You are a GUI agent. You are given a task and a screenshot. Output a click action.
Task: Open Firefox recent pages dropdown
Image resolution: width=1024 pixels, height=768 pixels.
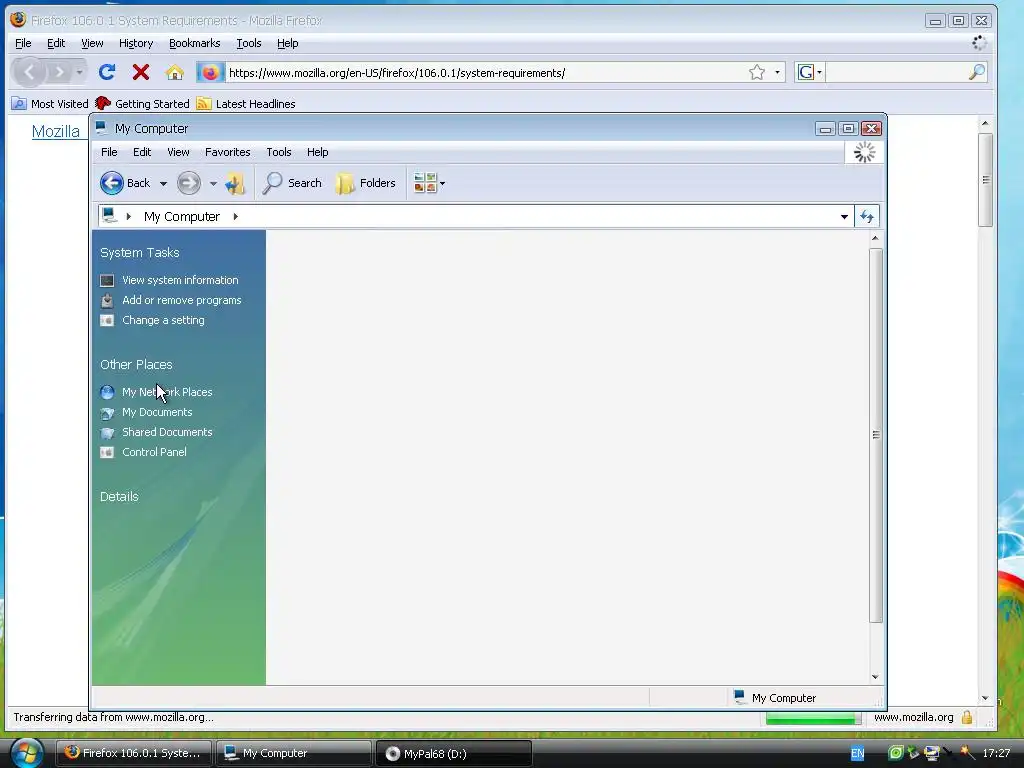tap(79, 72)
